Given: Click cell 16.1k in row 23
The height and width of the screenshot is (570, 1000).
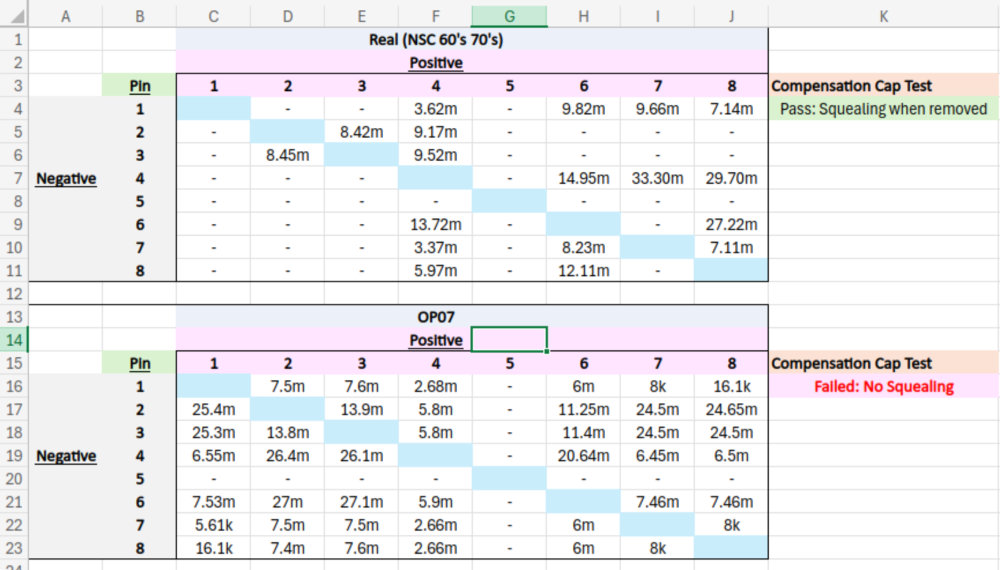Looking at the screenshot, I should (x=214, y=548).
